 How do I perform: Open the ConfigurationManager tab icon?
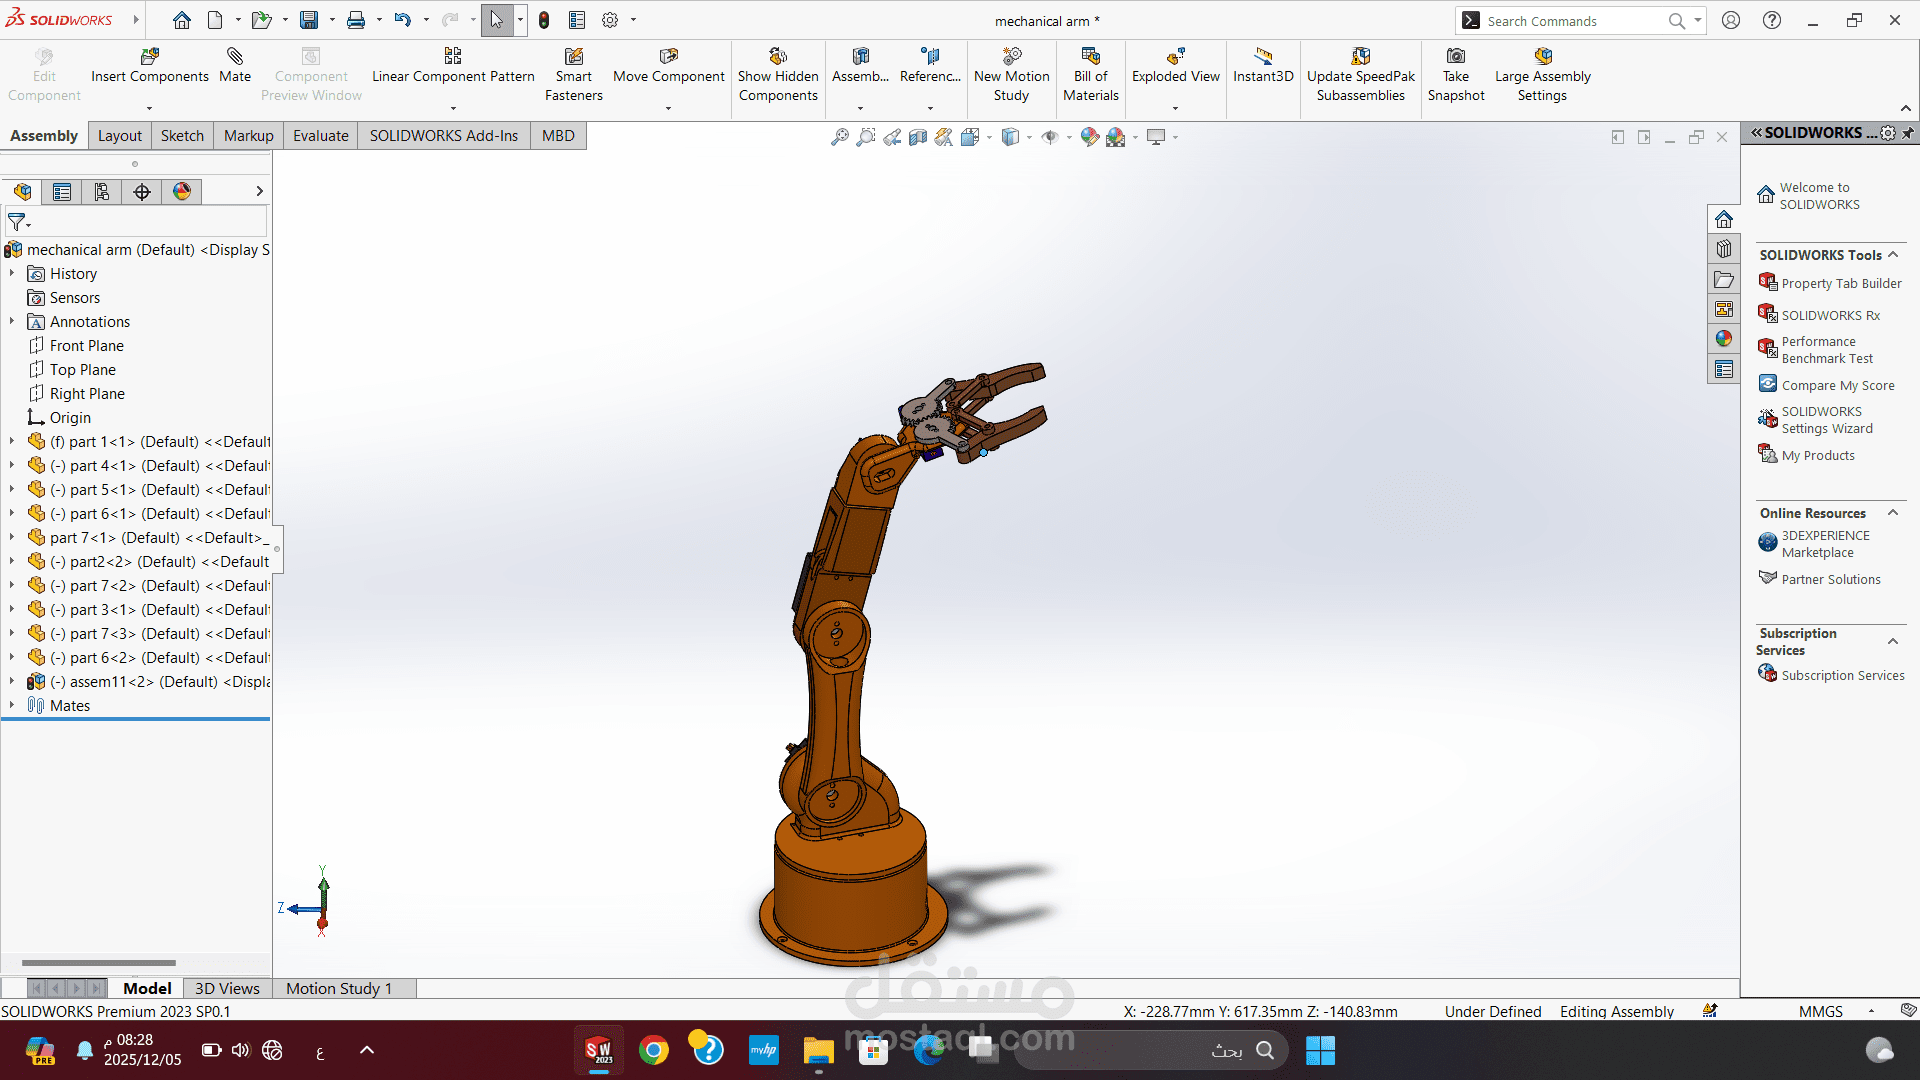pos(102,192)
